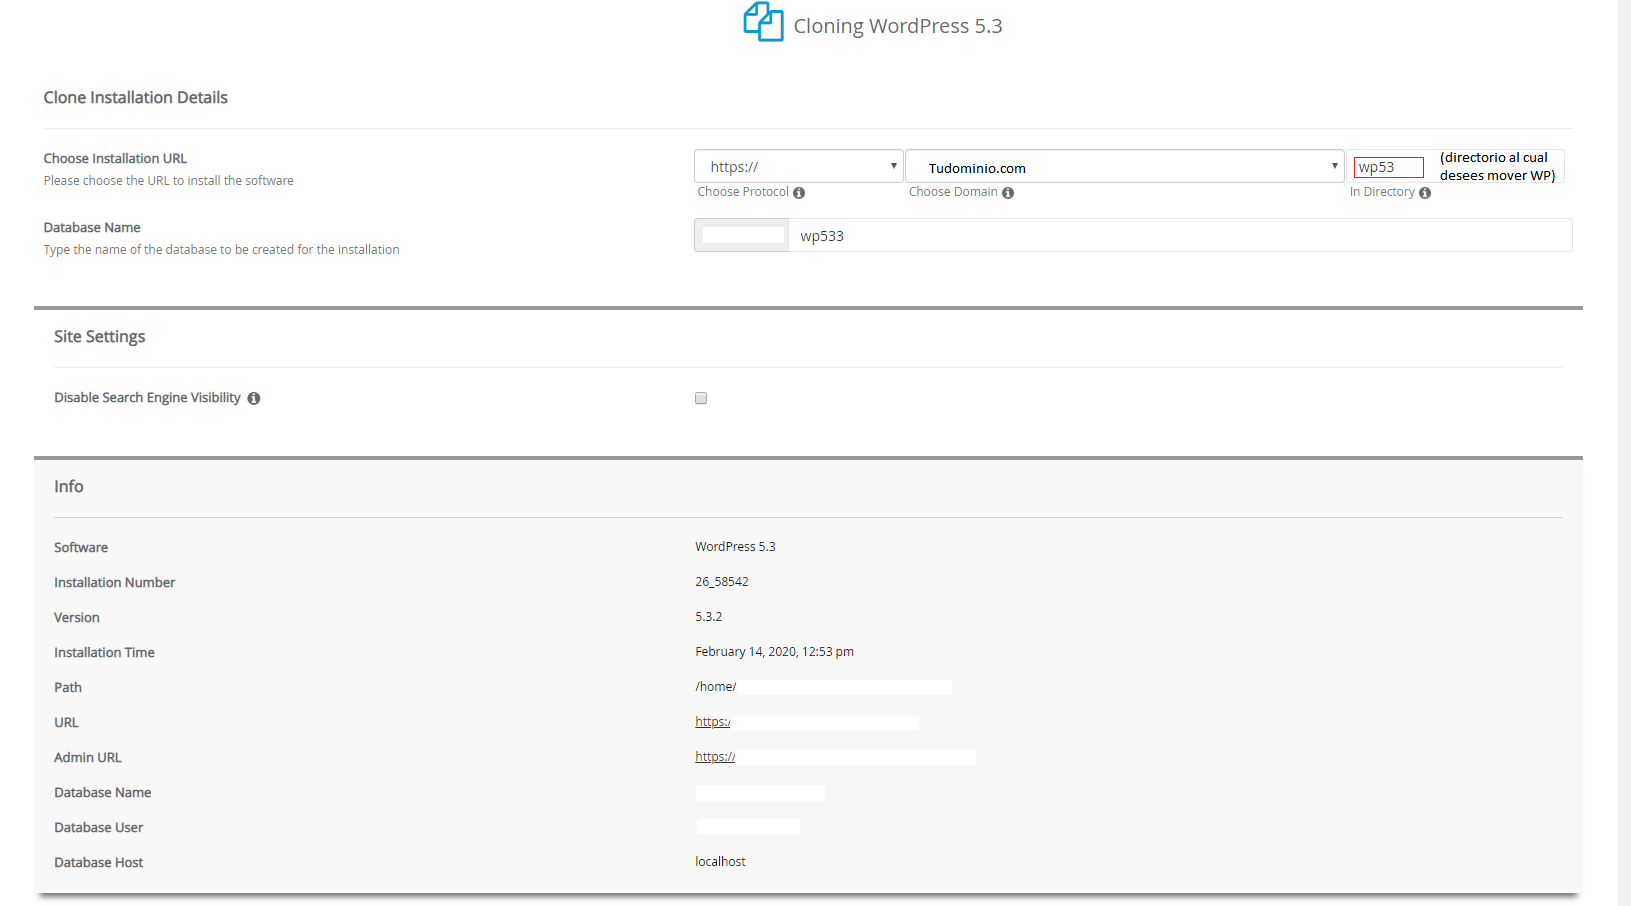This screenshot has width=1631, height=906.
Task: Click the 'Installation Number' label
Action: pyautogui.click(x=114, y=582)
